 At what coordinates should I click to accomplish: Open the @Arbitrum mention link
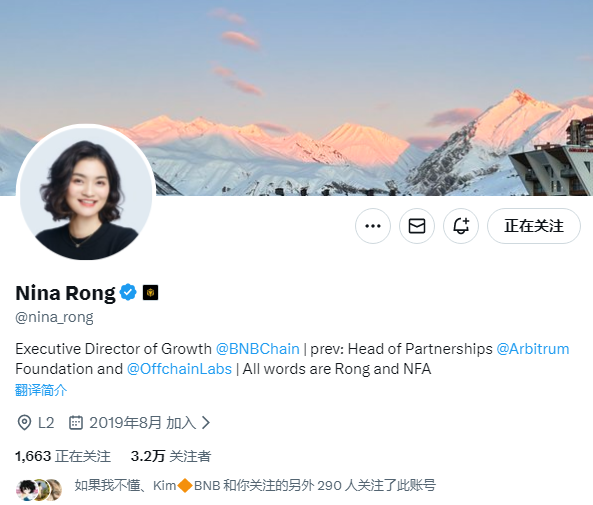(x=532, y=349)
